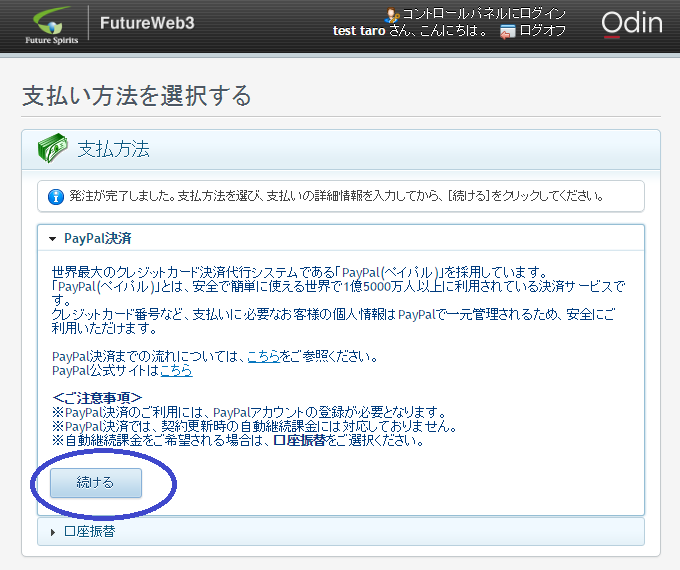Click the Future Spirits logo
The image size is (680, 570).
[52, 25]
